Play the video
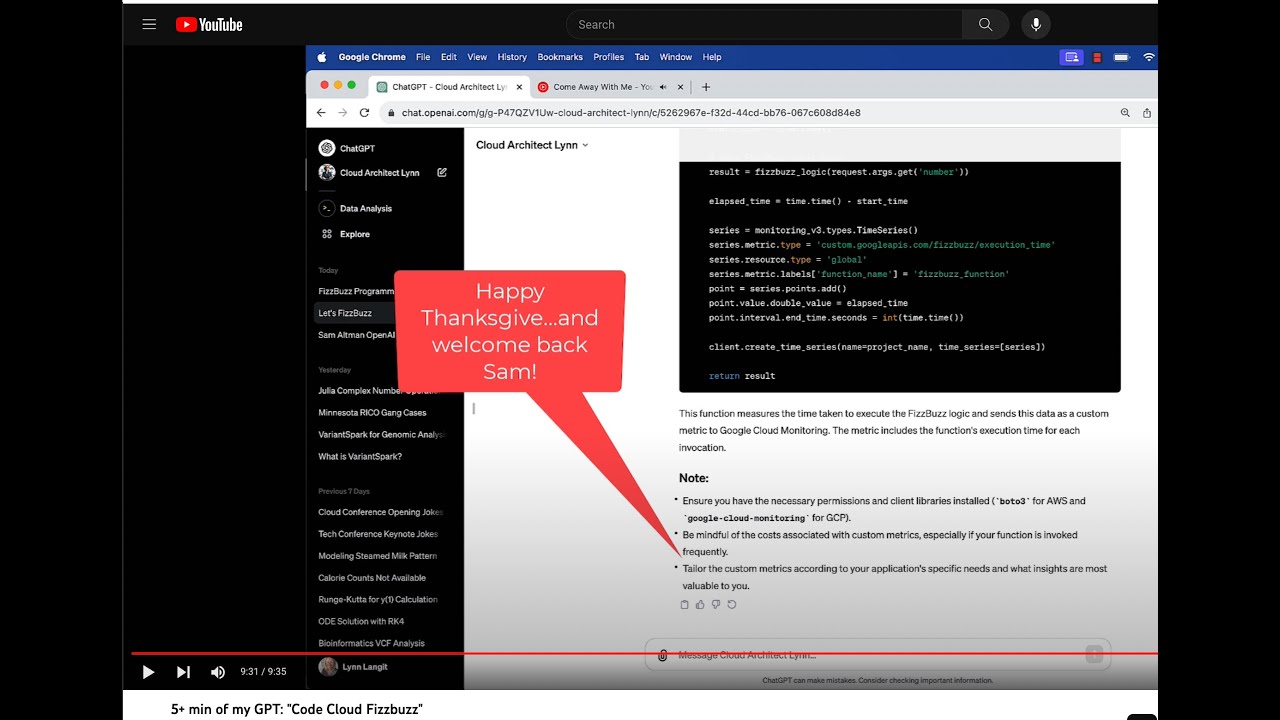The image size is (1280, 720). click(x=148, y=672)
